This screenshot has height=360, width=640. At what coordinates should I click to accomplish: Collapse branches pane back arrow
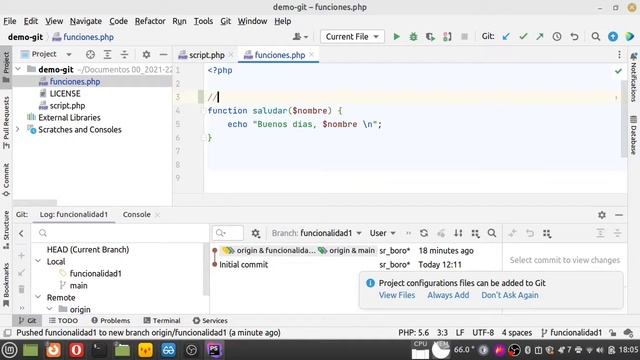tap(21, 233)
